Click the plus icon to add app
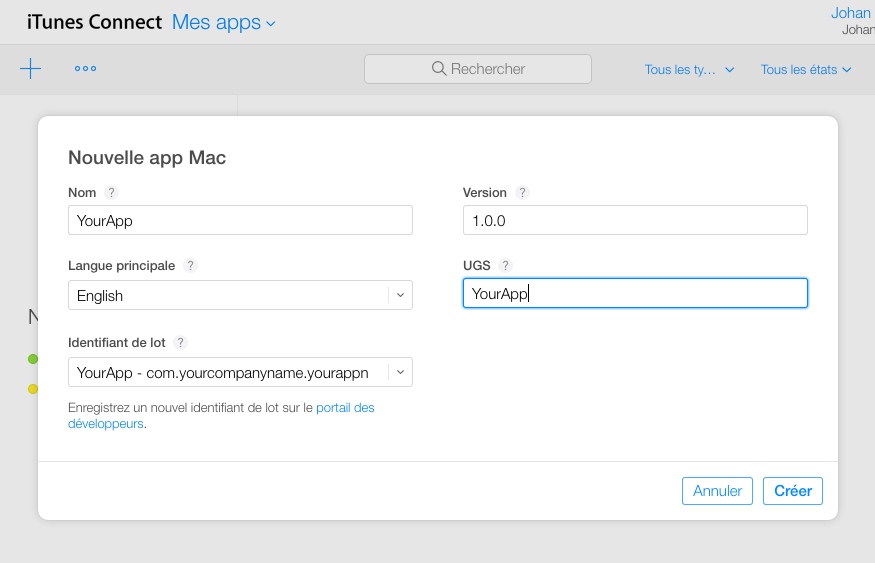 [31, 69]
